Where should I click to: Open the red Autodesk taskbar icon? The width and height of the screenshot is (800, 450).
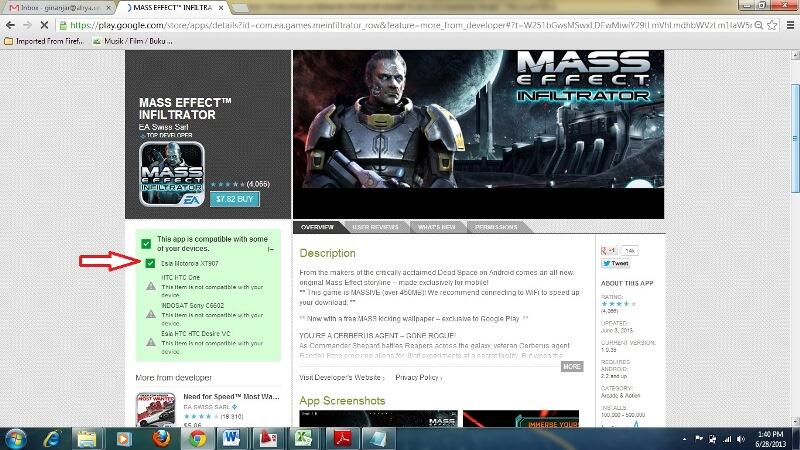pos(268,439)
